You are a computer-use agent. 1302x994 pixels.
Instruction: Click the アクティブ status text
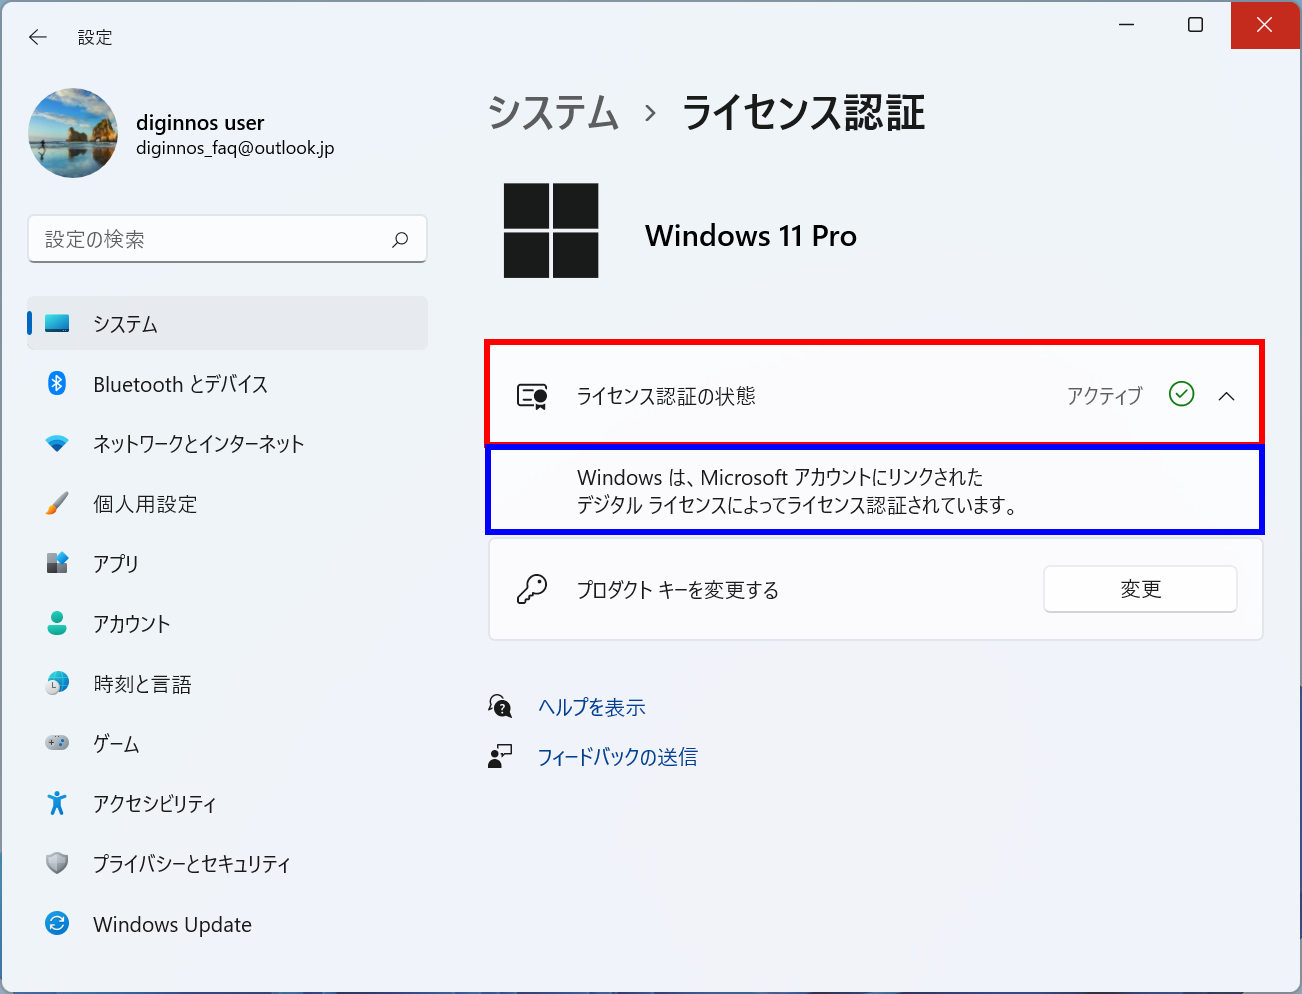pyautogui.click(x=1104, y=396)
